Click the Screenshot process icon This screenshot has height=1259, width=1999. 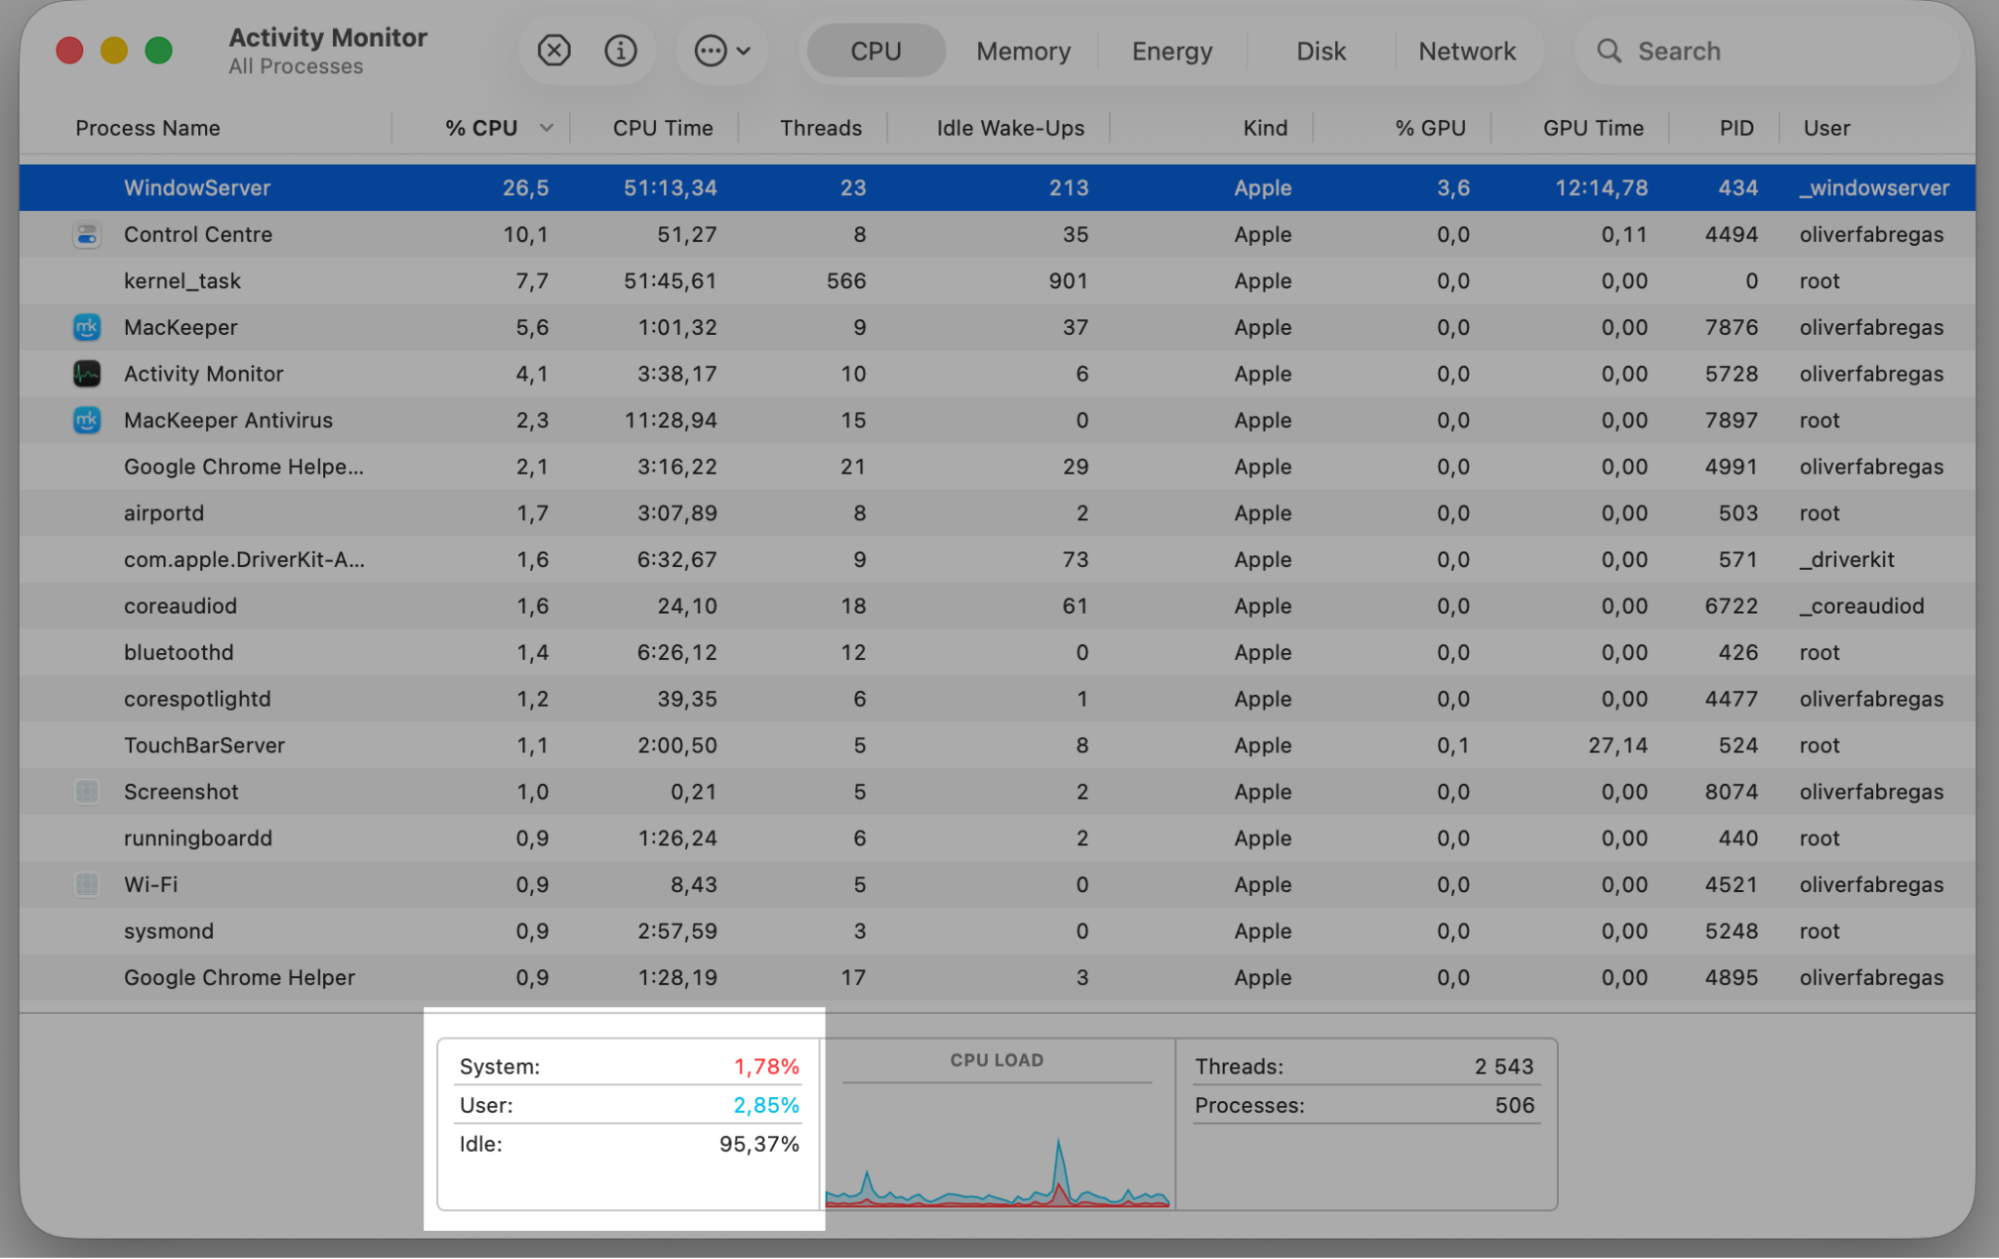click(87, 792)
